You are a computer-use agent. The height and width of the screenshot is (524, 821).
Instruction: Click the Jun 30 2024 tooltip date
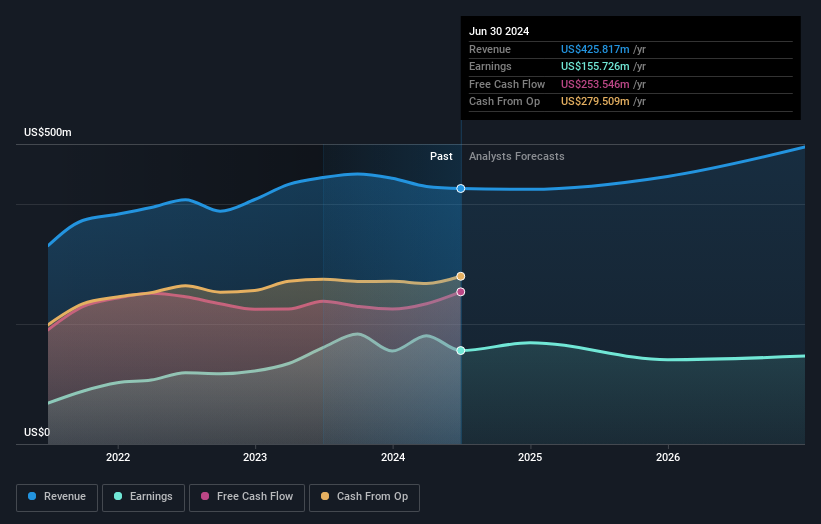tap(499, 31)
